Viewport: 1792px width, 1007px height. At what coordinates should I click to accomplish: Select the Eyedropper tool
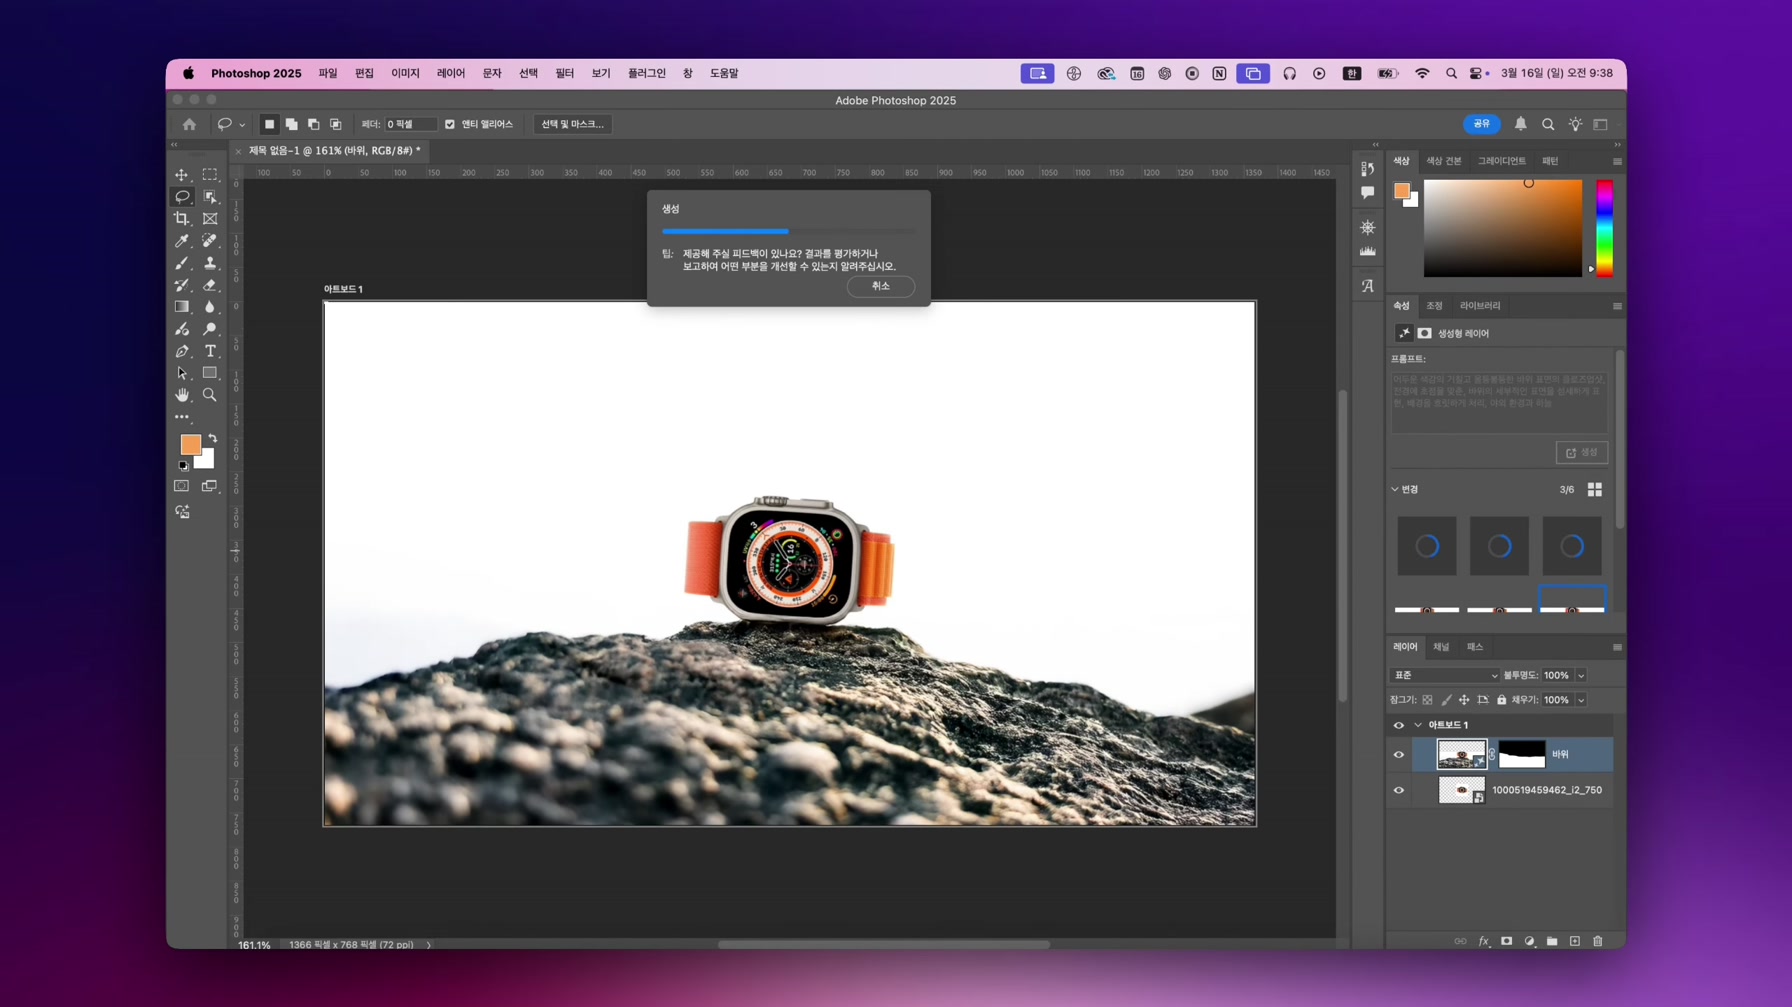tap(181, 241)
